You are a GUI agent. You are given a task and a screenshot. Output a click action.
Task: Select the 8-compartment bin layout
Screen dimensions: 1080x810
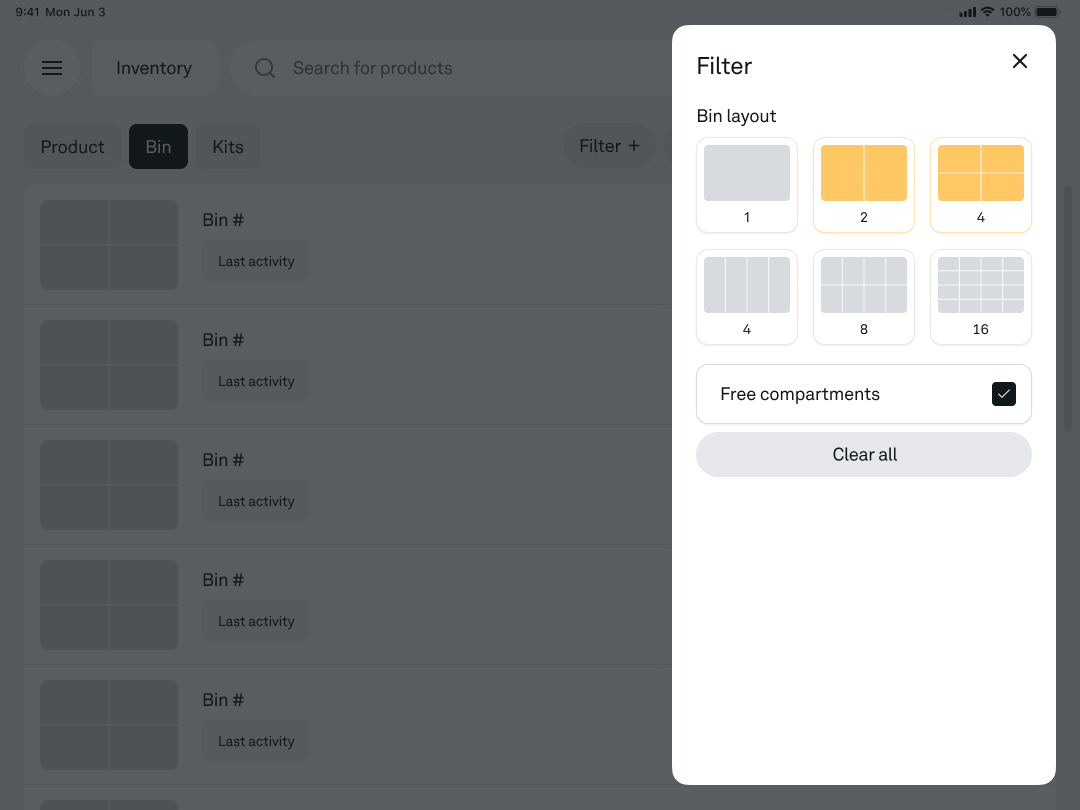point(864,297)
